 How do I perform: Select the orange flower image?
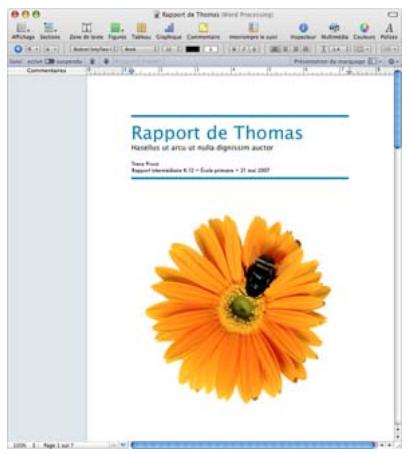click(238, 309)
